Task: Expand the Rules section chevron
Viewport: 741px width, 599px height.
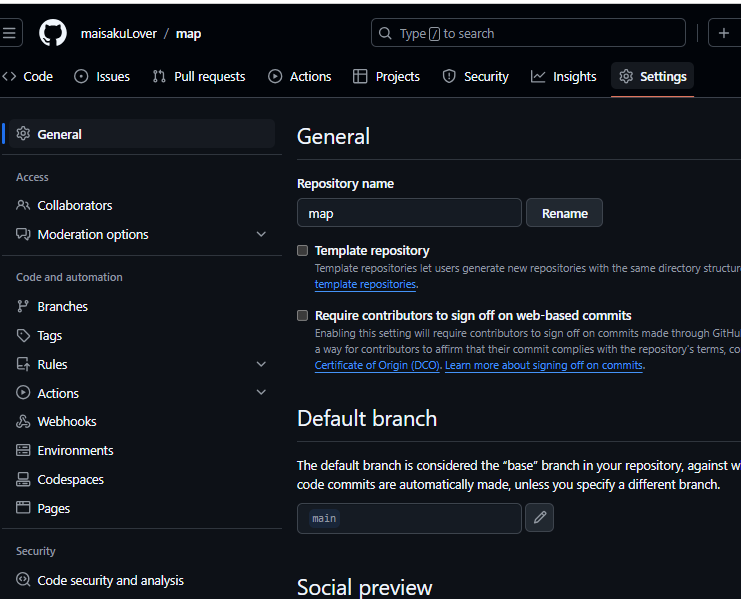Action: click(261, 364)
